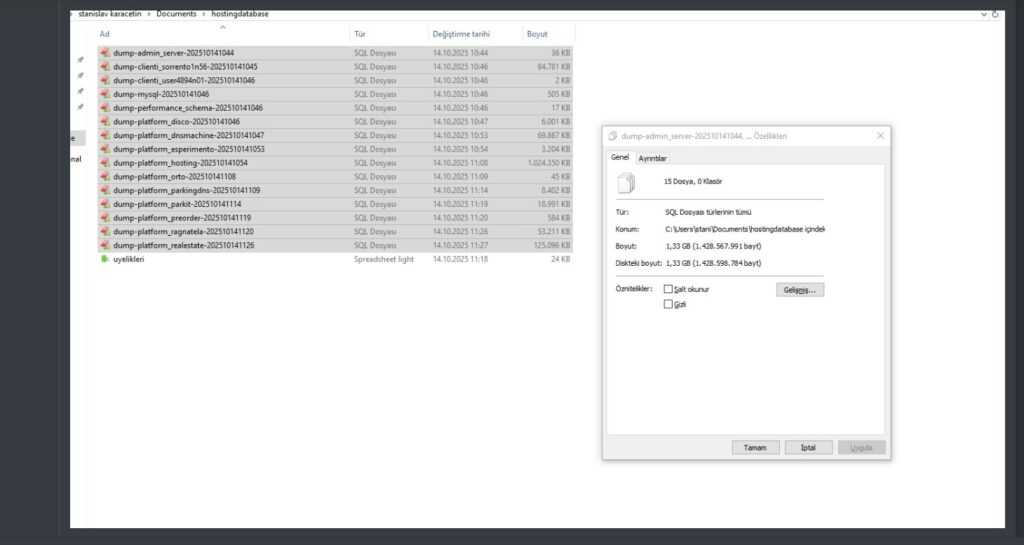Click the dump-platform_hosting file icon

coord(104,163)
